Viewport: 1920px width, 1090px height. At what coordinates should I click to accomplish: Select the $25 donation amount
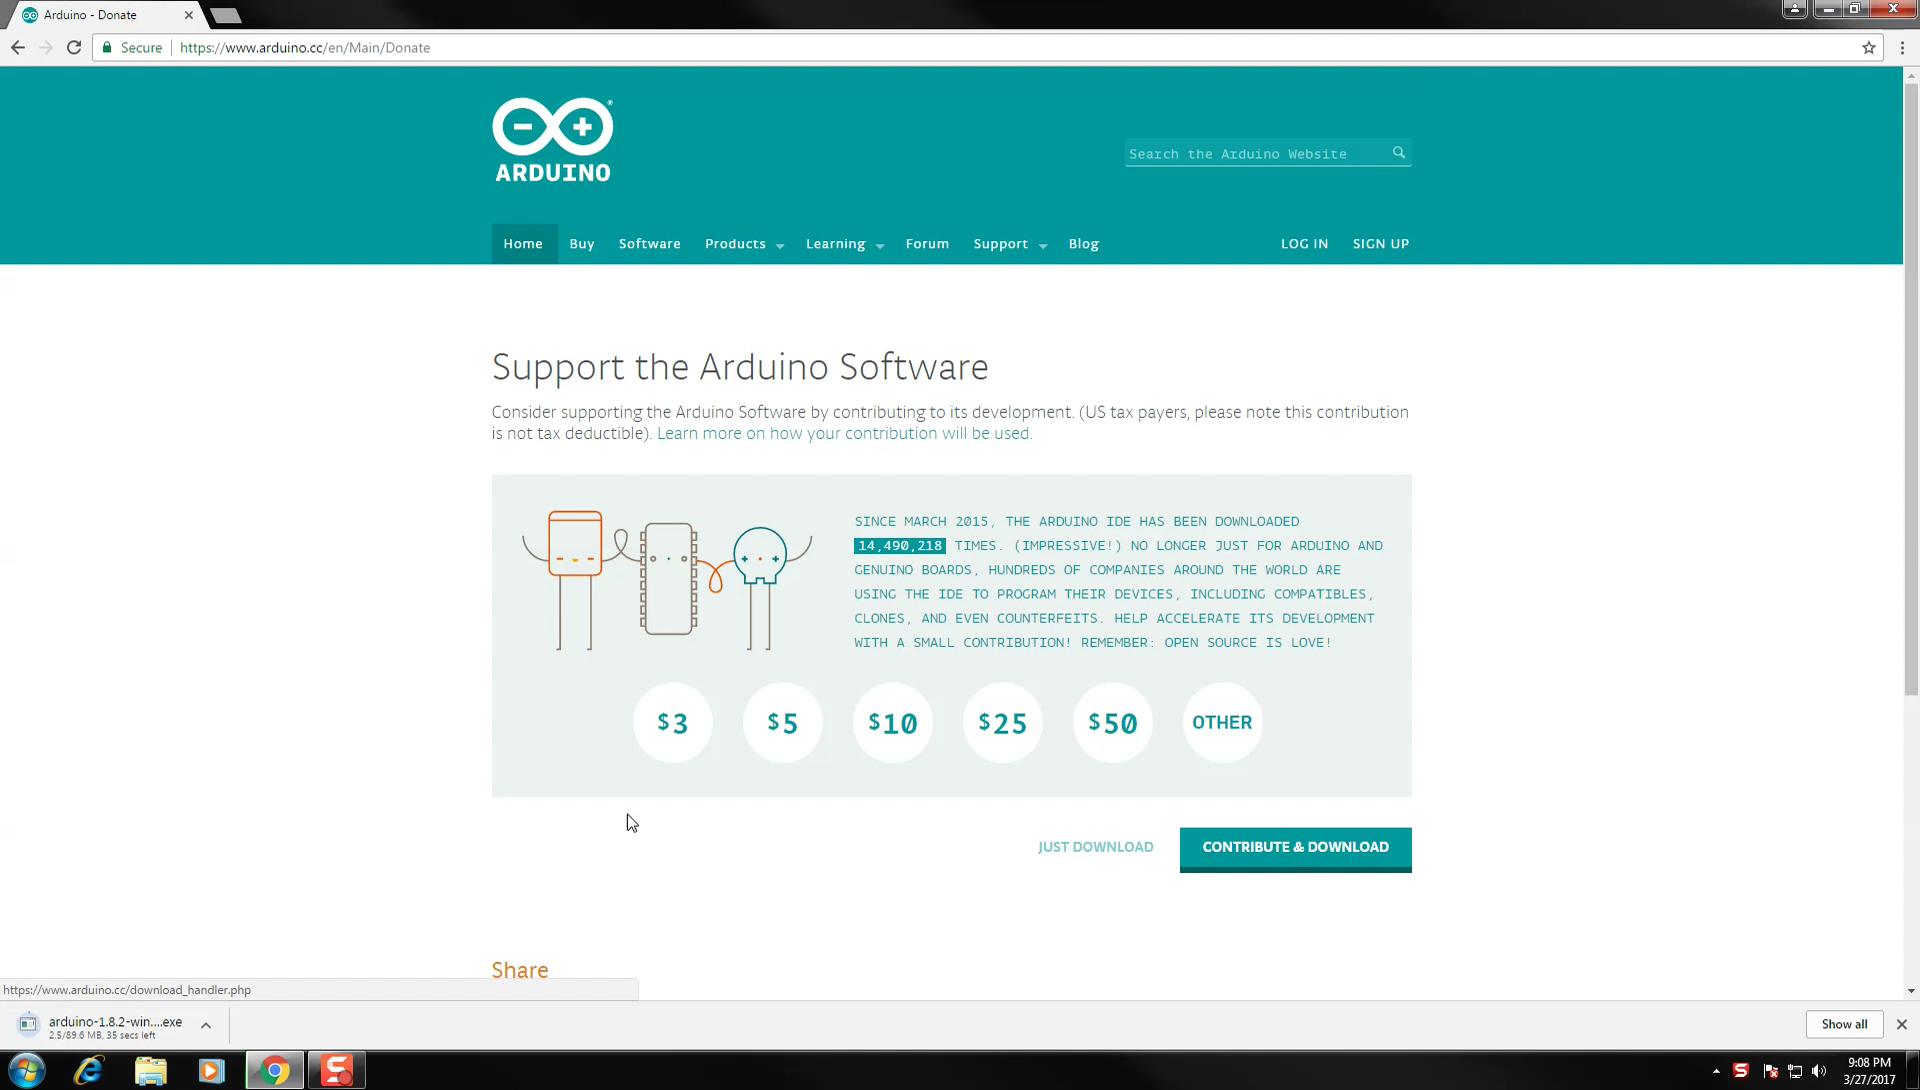1002,722
